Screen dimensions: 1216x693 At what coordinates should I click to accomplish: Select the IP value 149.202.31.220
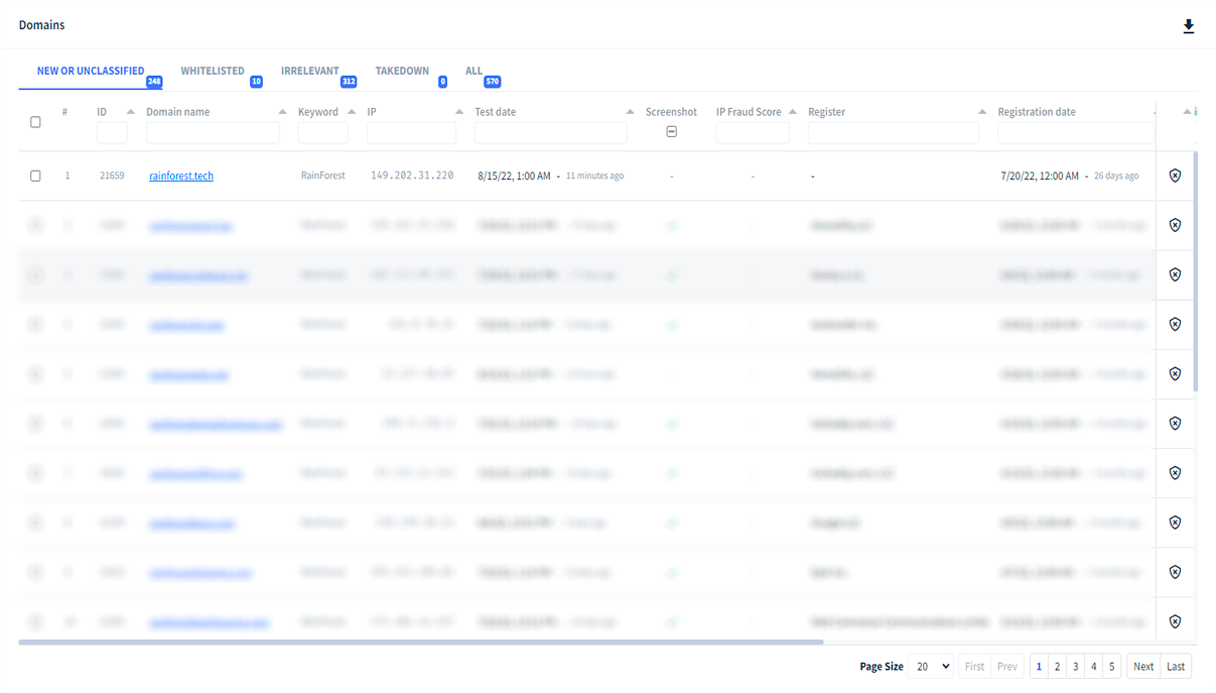click(412, 176)
